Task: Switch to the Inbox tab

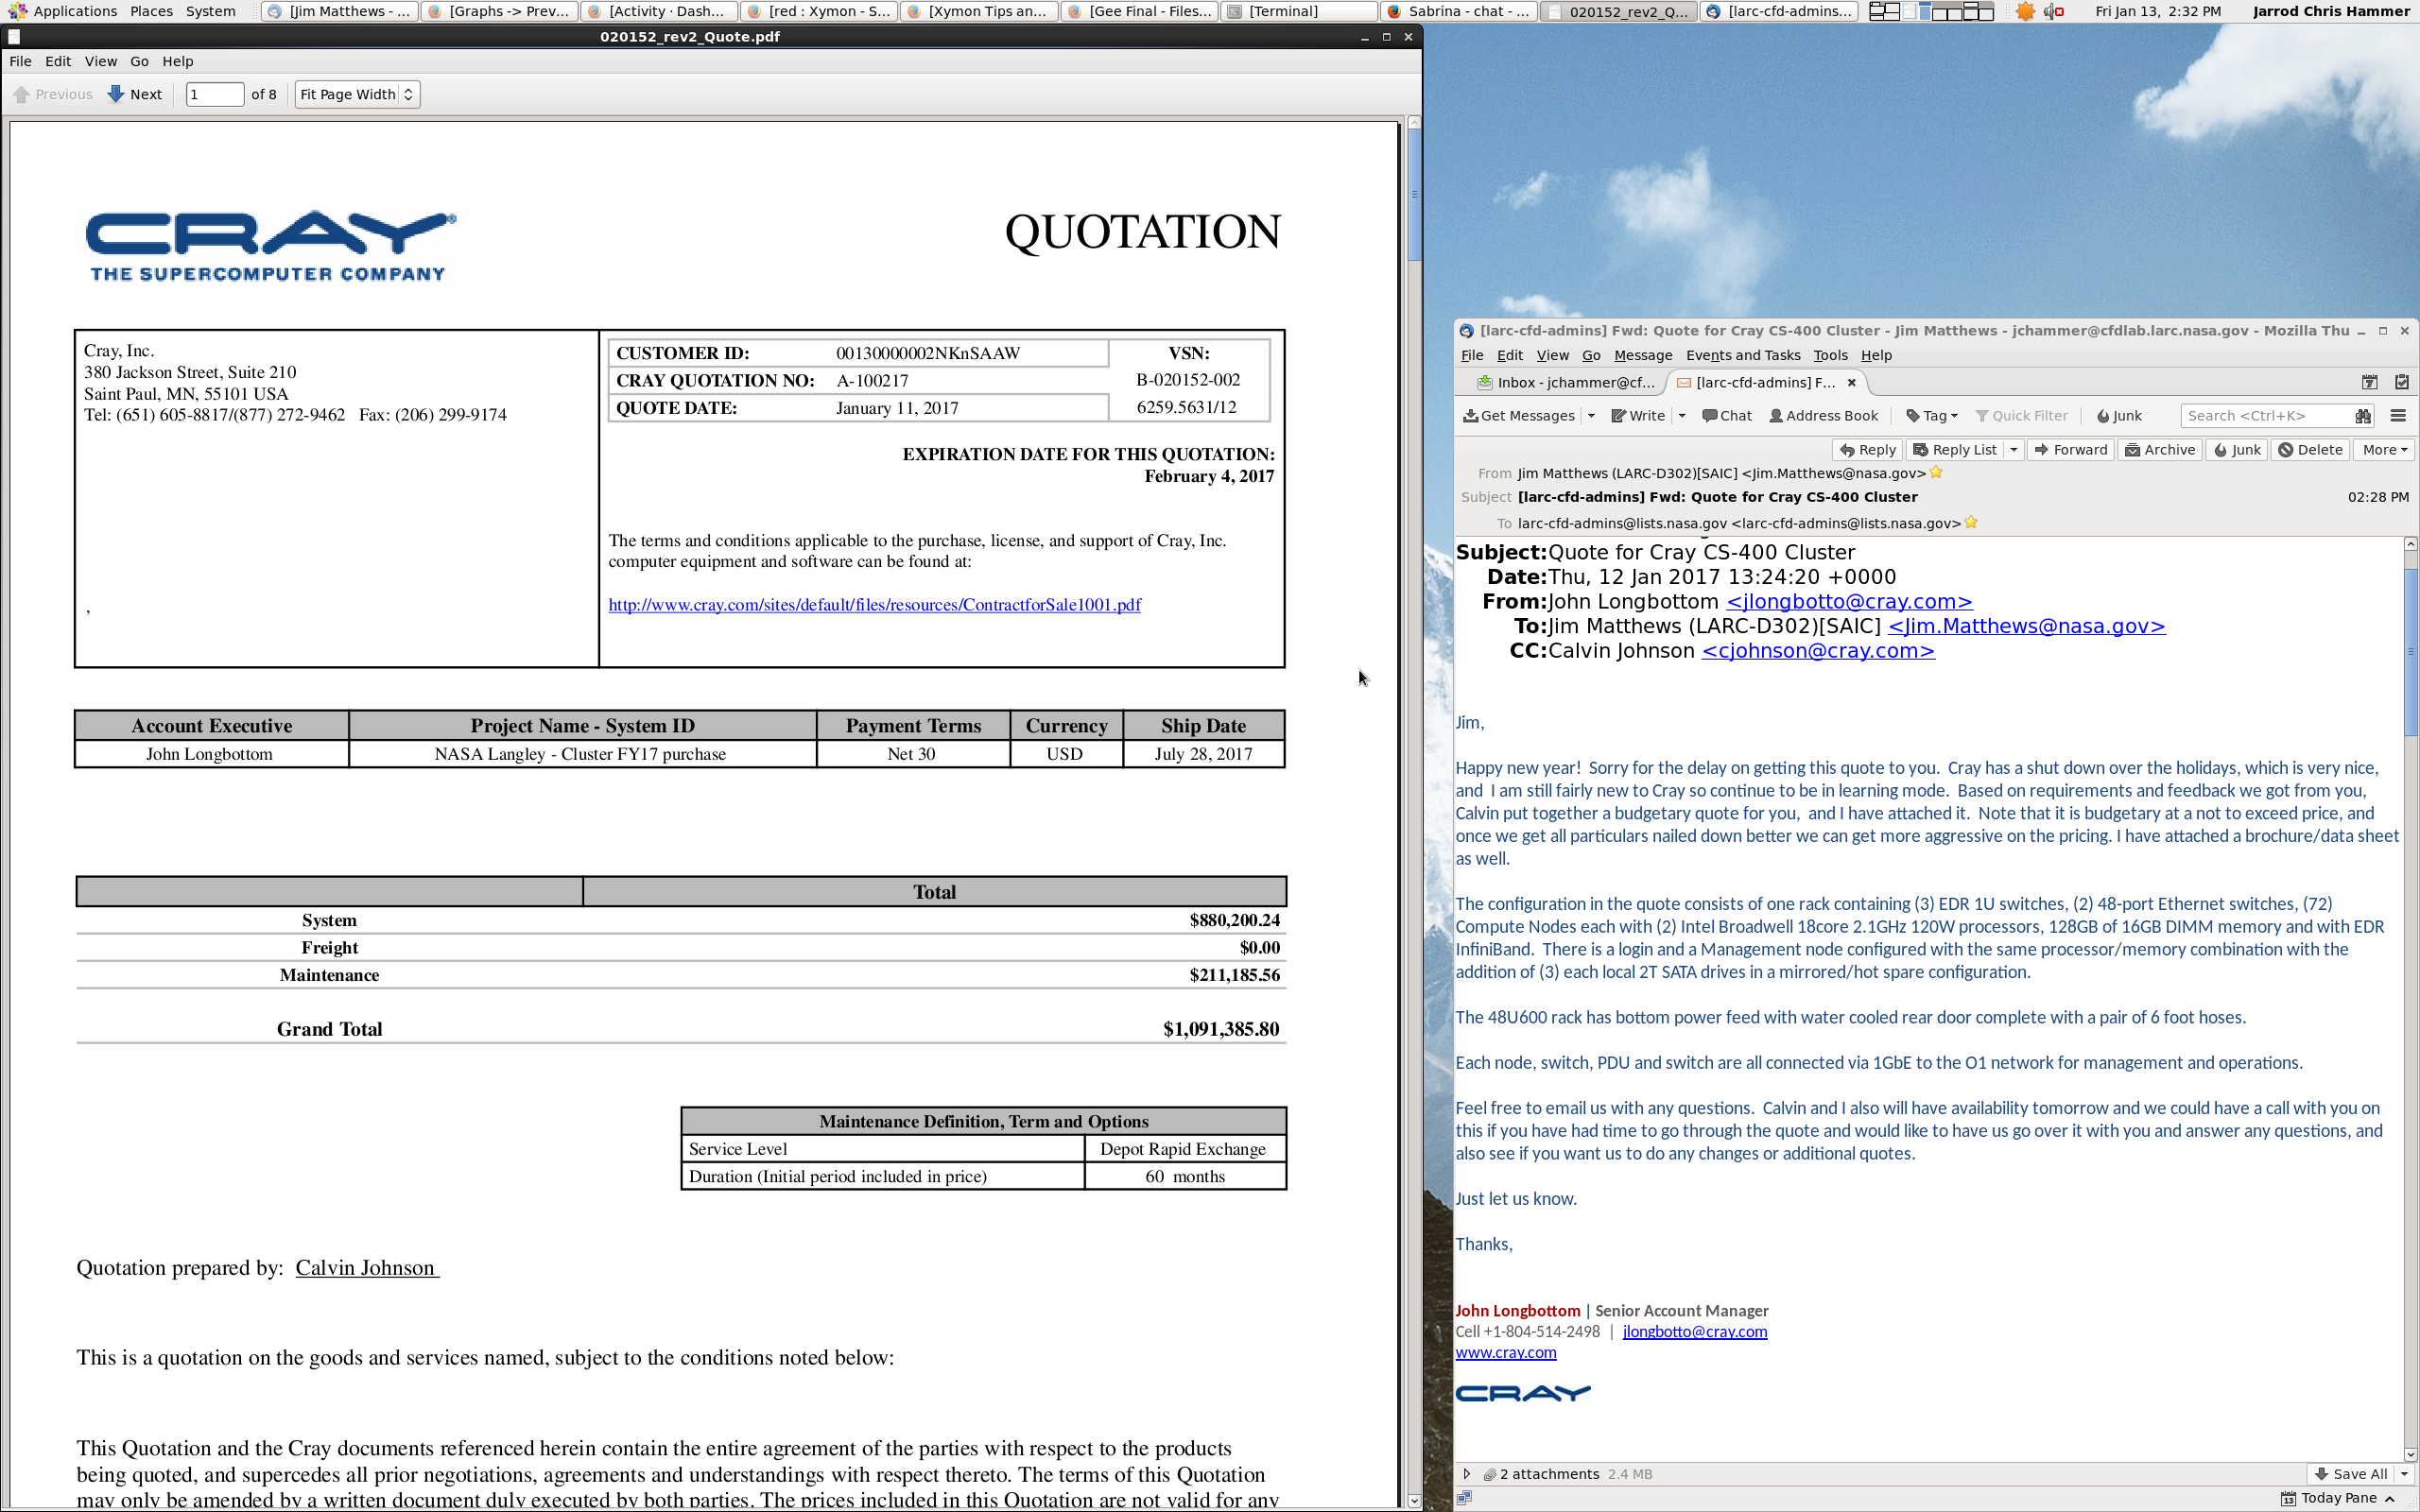Action: point(1567,382)
